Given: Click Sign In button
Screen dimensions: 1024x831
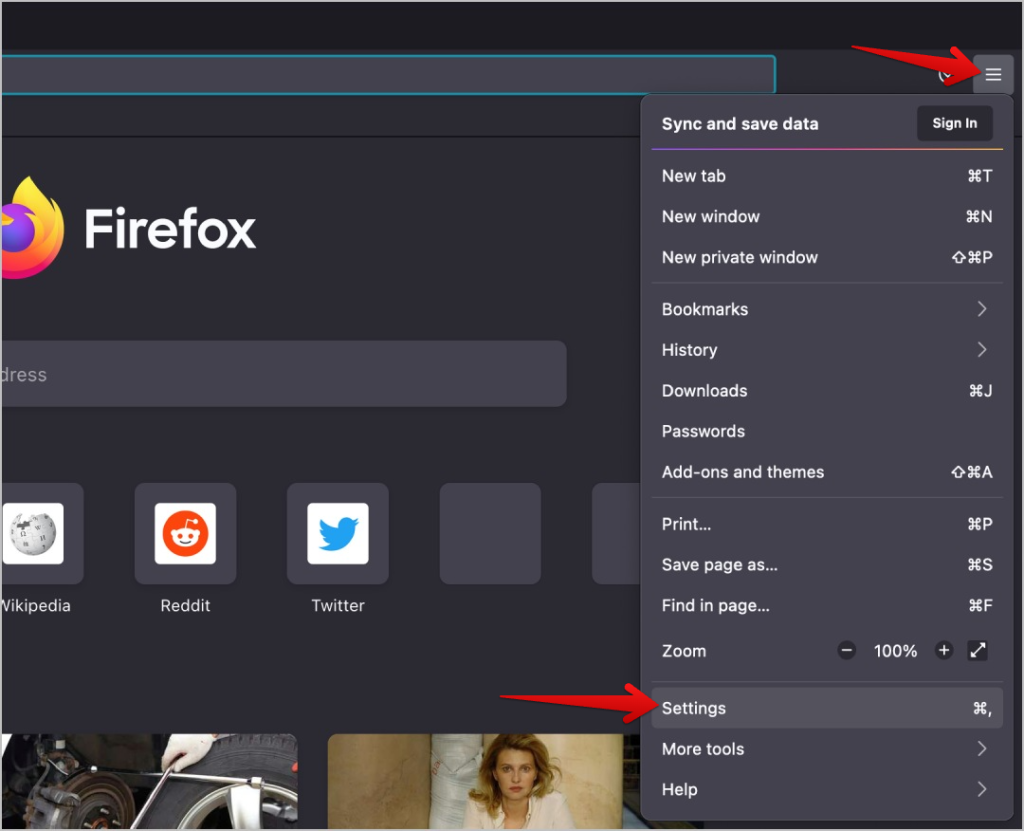Looking at the screenshot, I should pos(955,123).
